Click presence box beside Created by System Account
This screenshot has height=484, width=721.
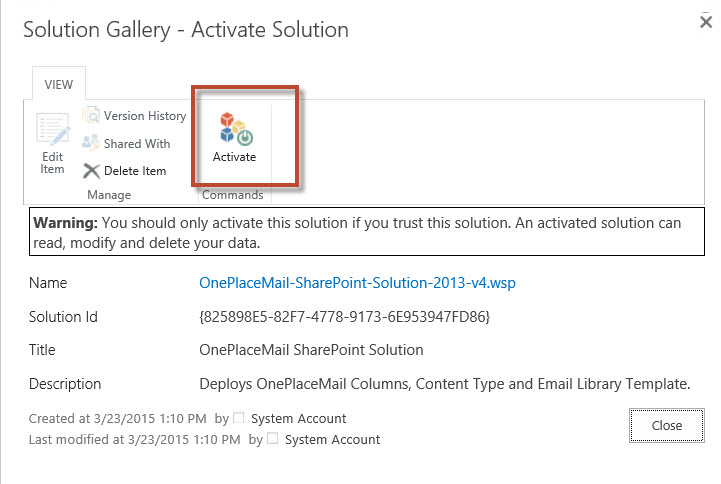pyautogui.click(x=238, y=417)
